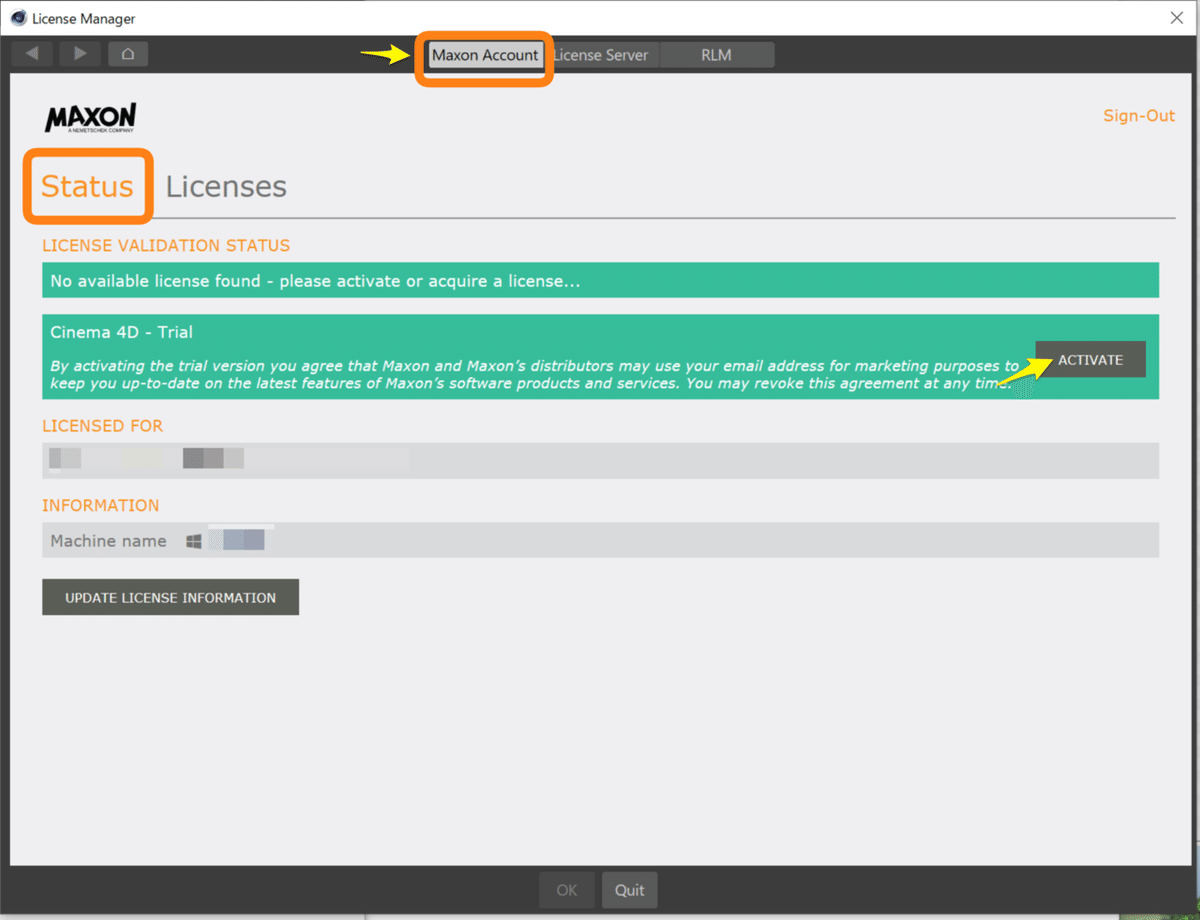Go forward with the right arrow button

(x=80, y=54)
